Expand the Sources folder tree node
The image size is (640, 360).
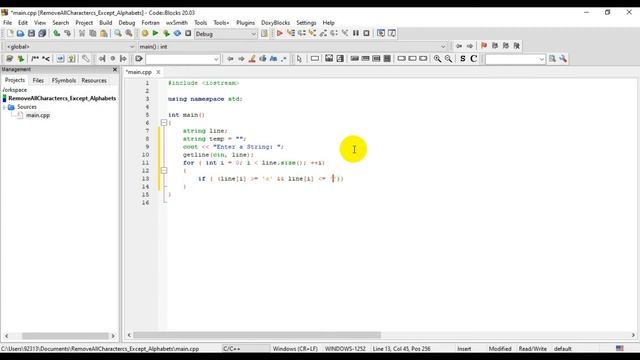4,107
